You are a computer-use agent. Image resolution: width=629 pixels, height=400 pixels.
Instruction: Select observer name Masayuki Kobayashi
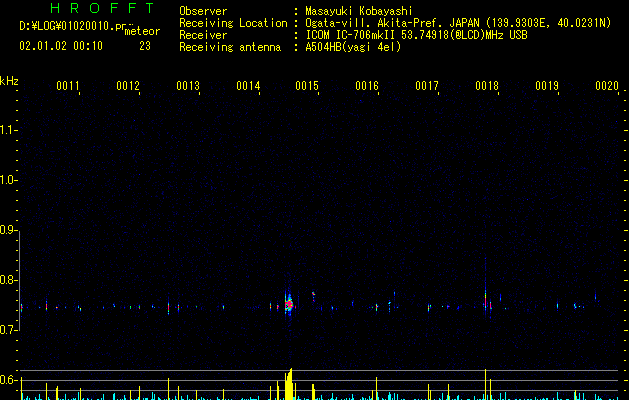click(359, 11)
